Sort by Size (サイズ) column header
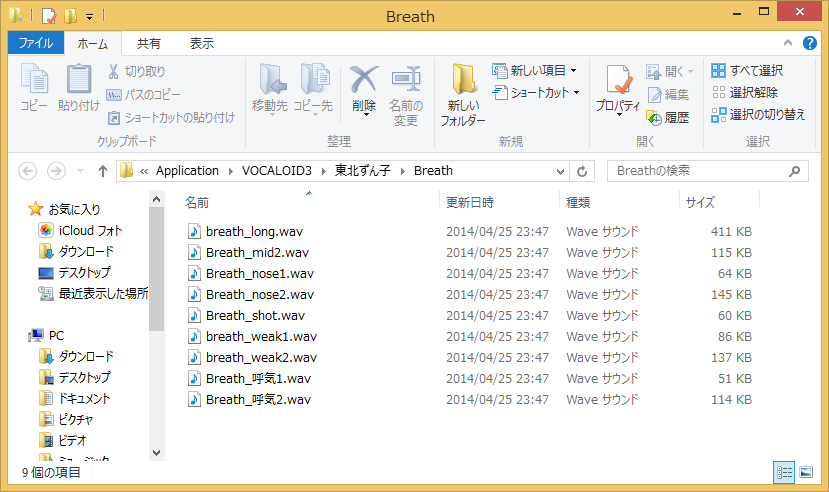The image size is (829, 492). (700, 202)
